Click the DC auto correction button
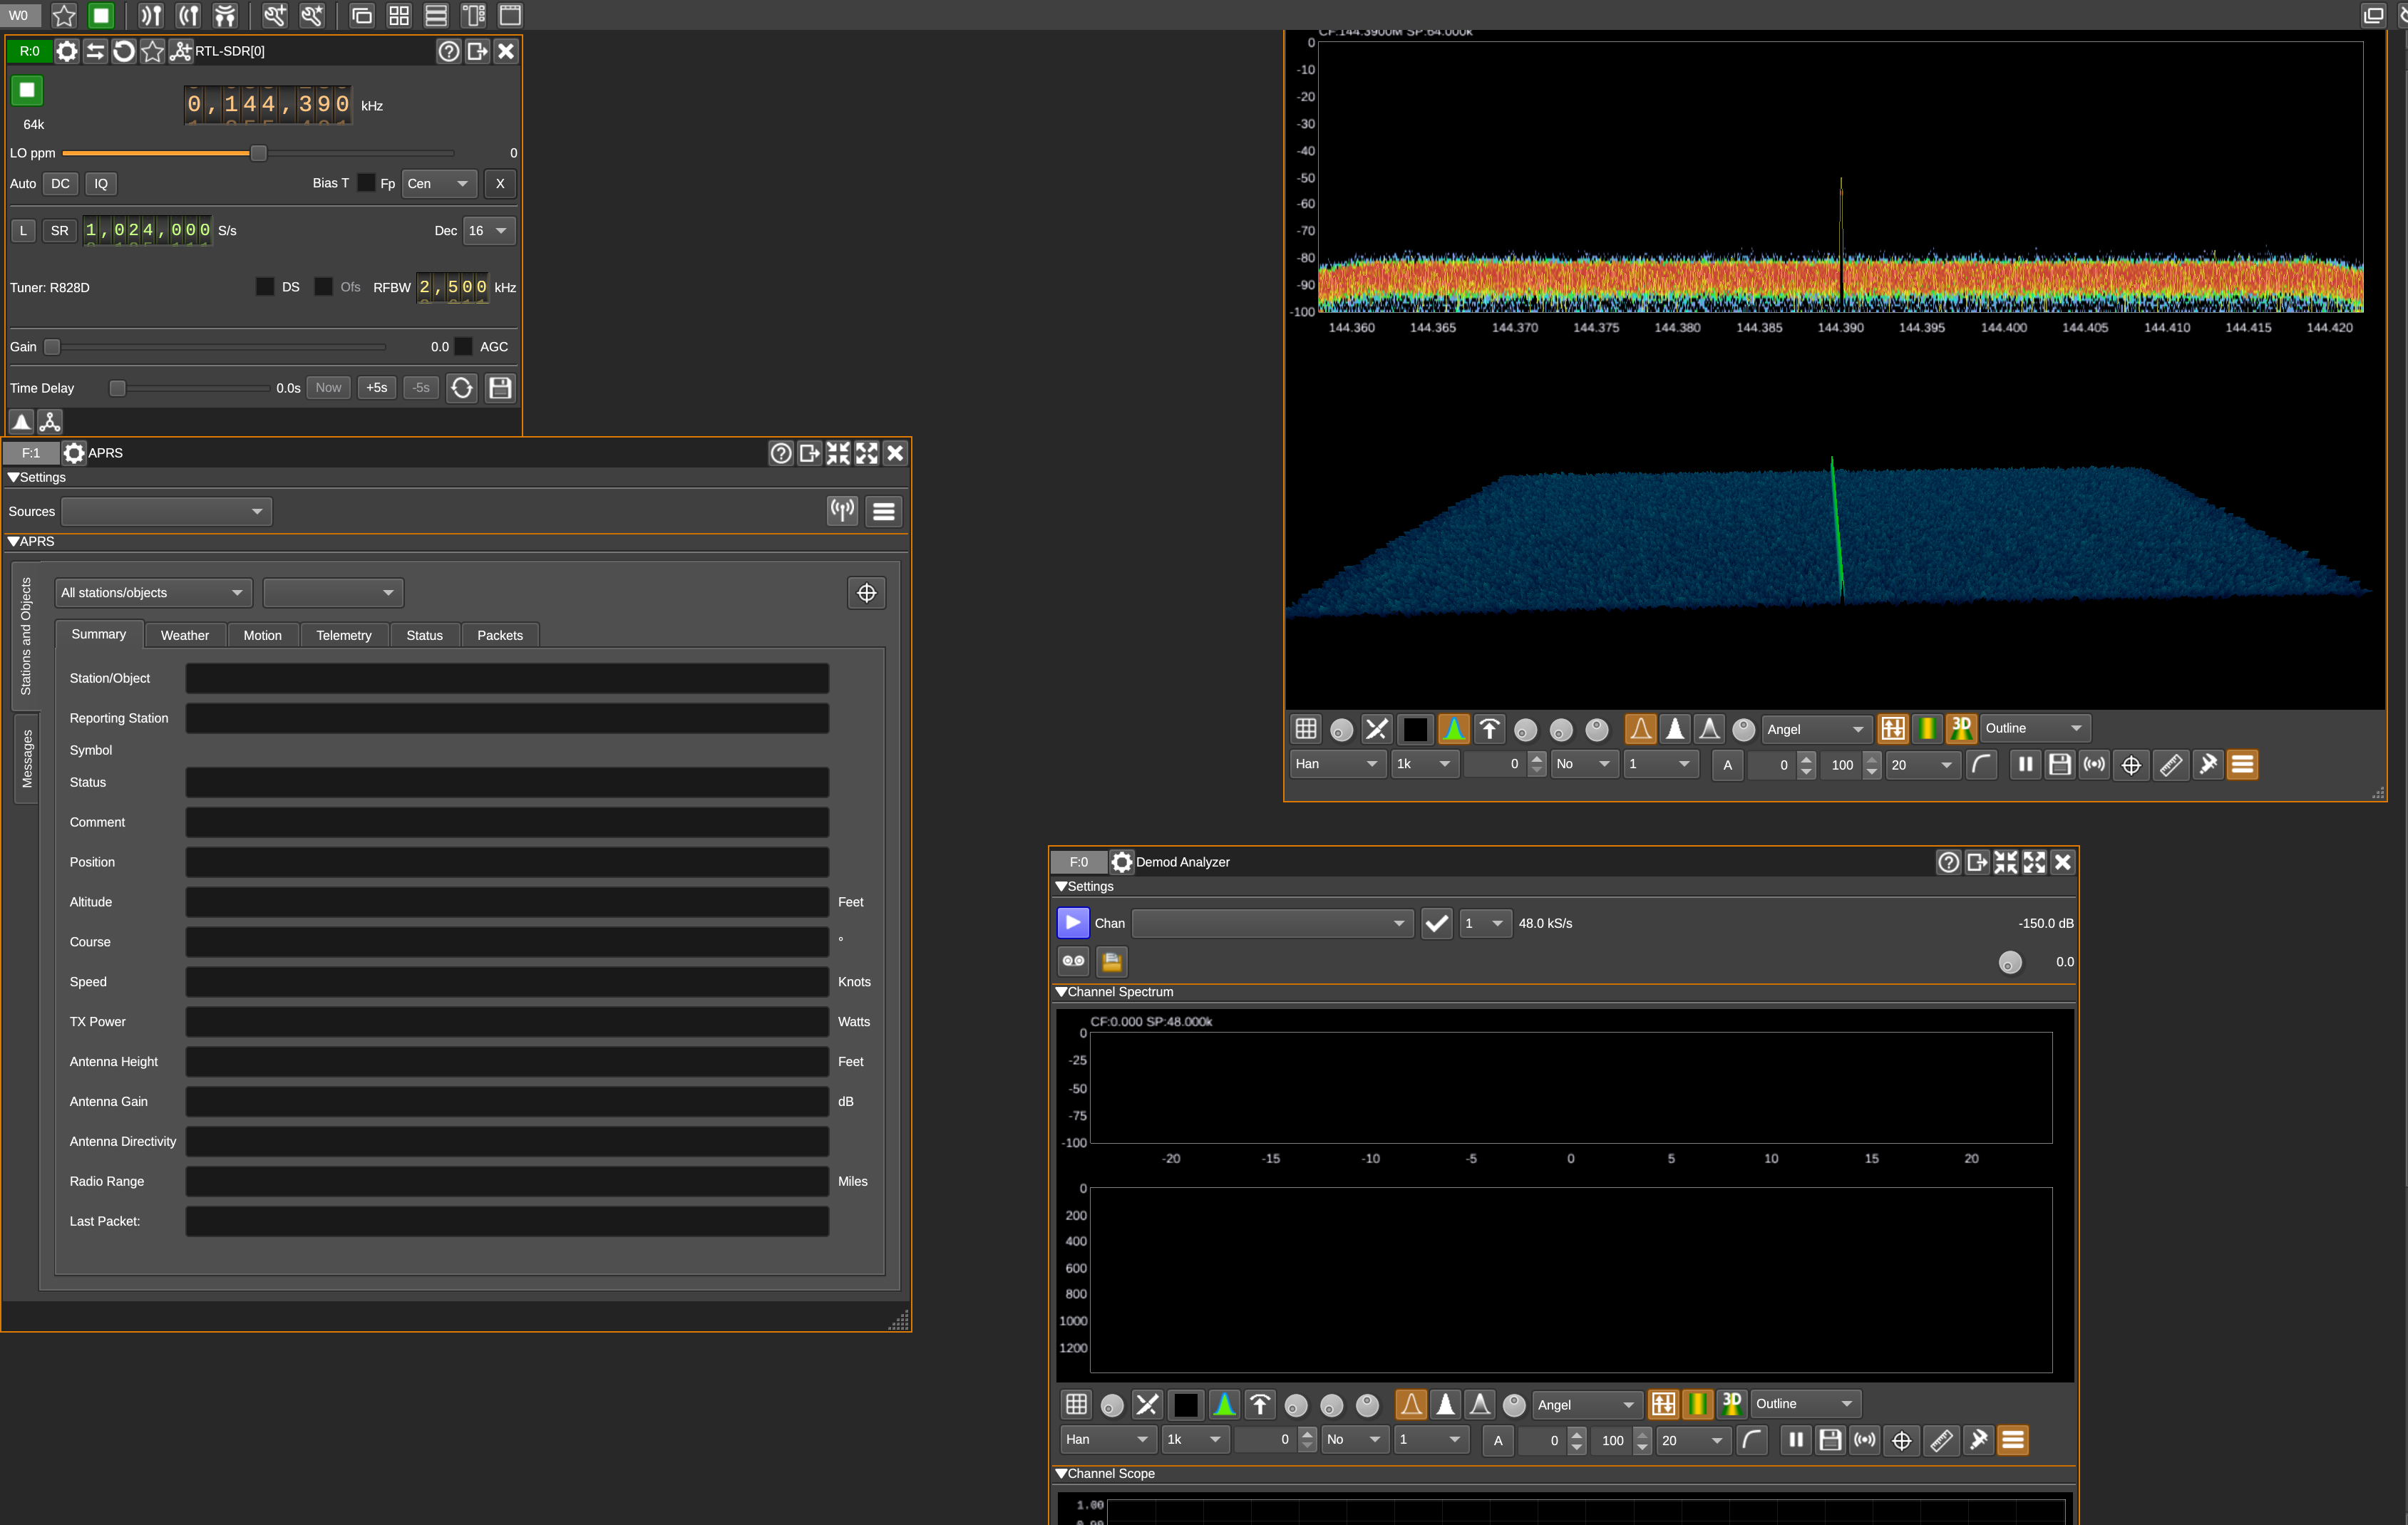This screenshot has height=1525, width=2408. (60, 183)
